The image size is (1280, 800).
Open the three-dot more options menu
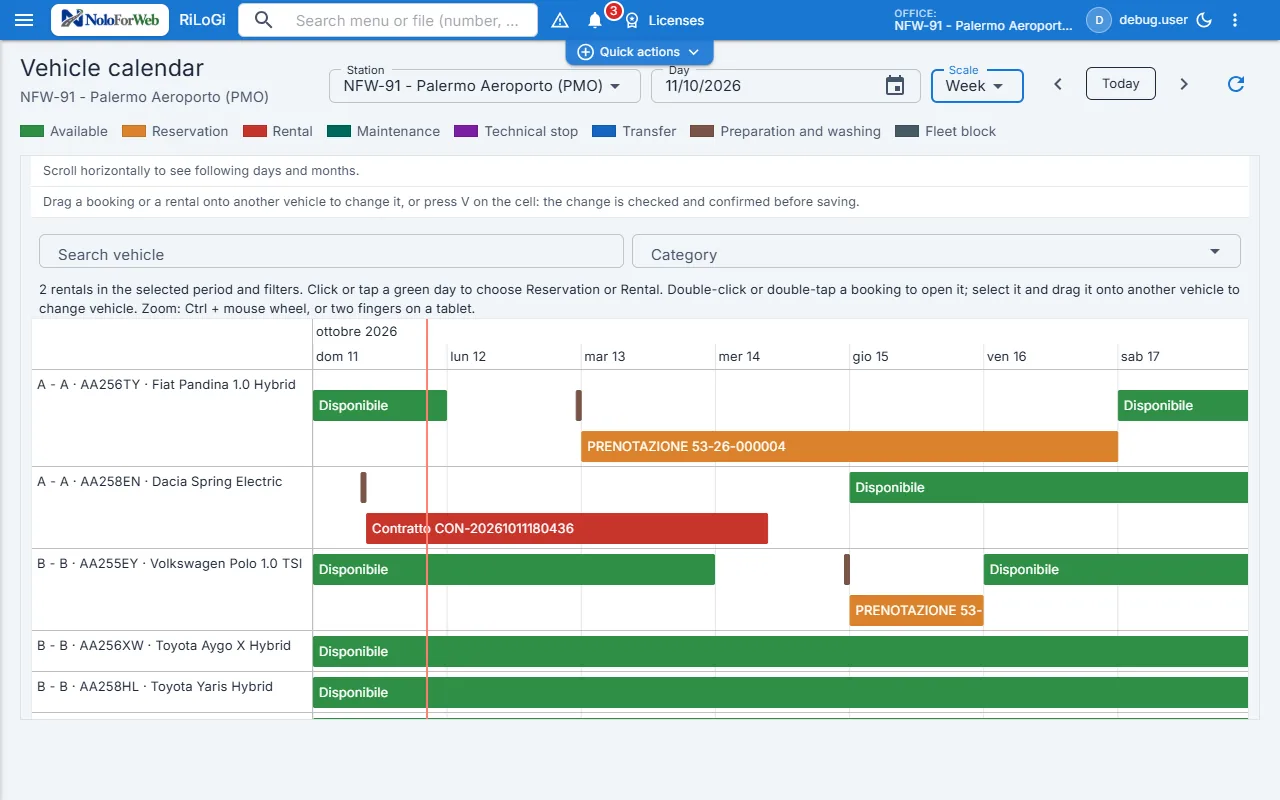(x=1235, y=20)
